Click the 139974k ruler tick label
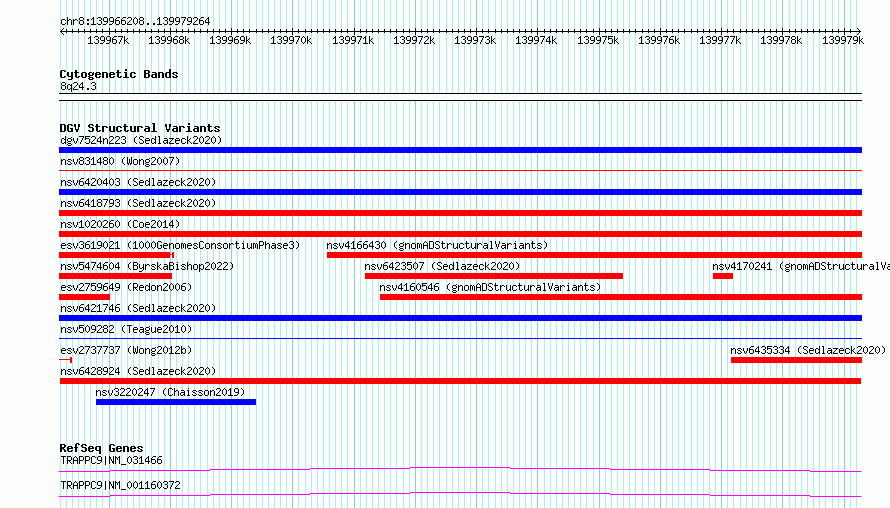Viewport: 890px width, 508px height. pos(536,41)
